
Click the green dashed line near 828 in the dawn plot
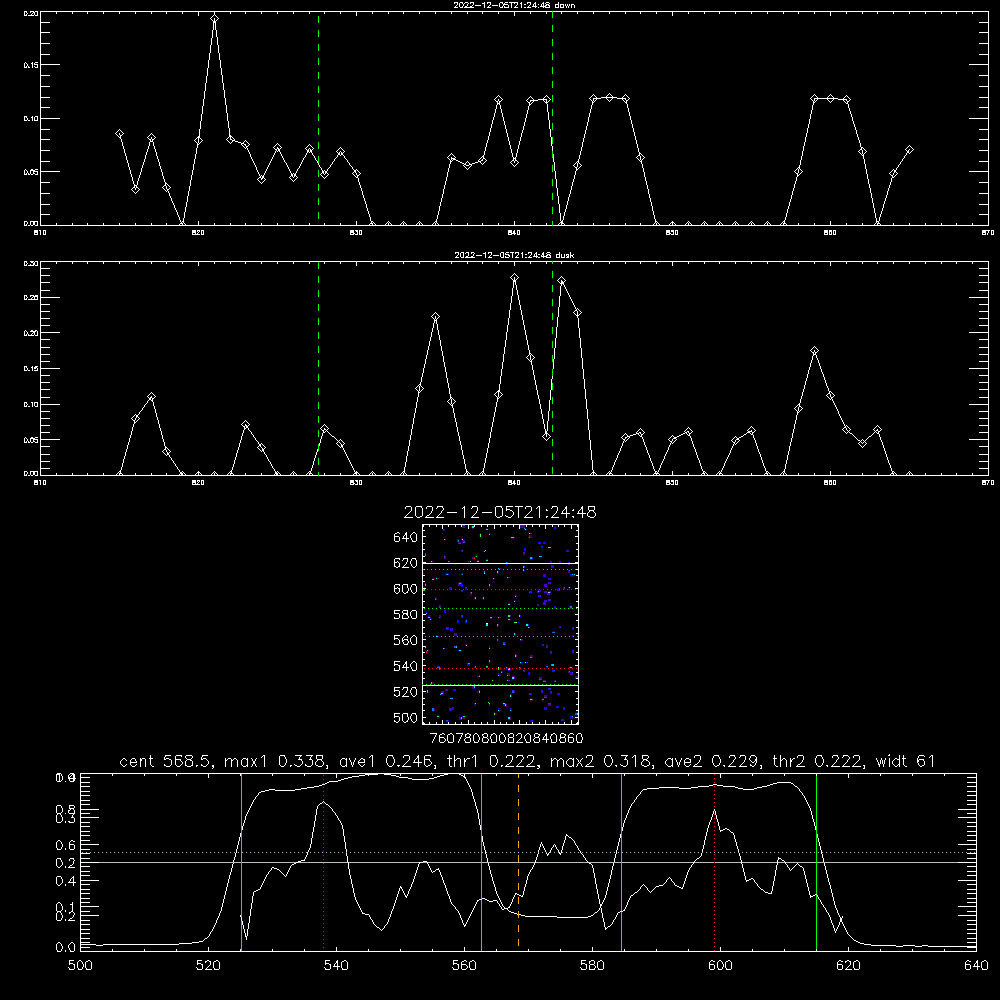tap(318, 118)
